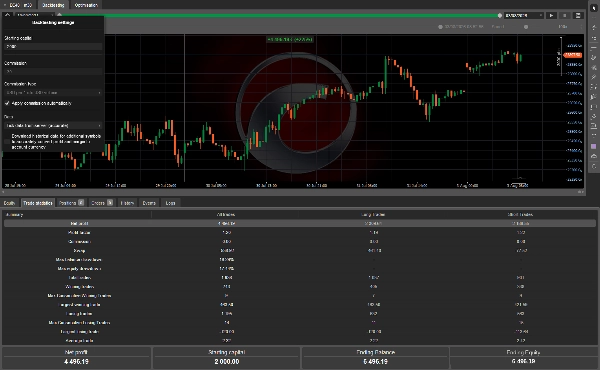Select the Largest winning trade row
The width and height of the screenshot is (600, 370).
(300, 305)
